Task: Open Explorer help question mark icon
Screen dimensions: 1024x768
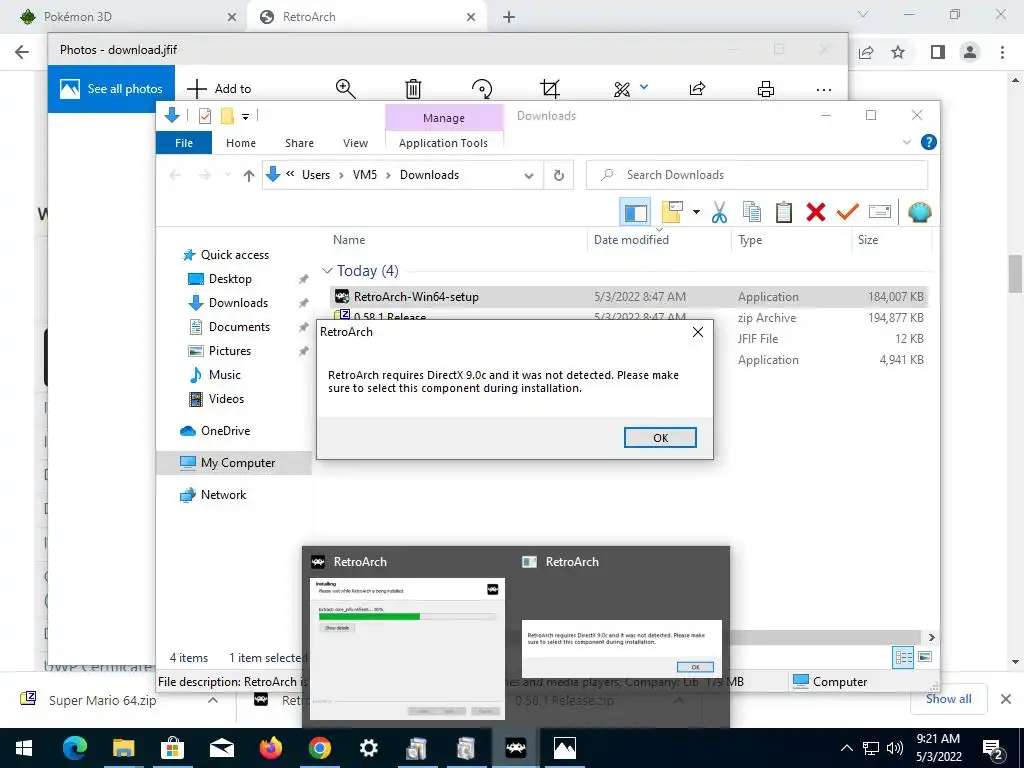Action: [928, 142]
